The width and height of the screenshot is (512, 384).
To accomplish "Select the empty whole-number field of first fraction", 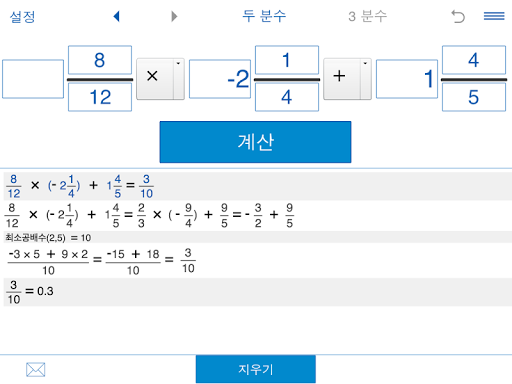I will pyautogui.click(x=33, y=79).
